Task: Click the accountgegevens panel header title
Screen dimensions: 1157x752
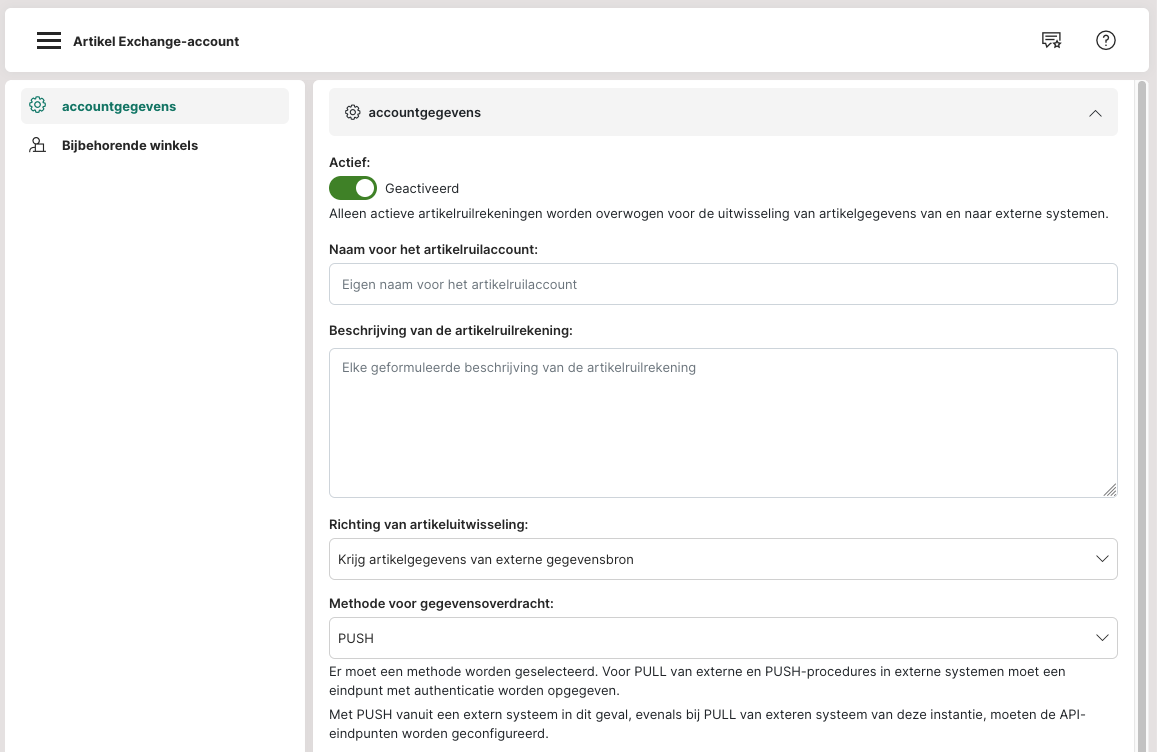Action: 425,113
